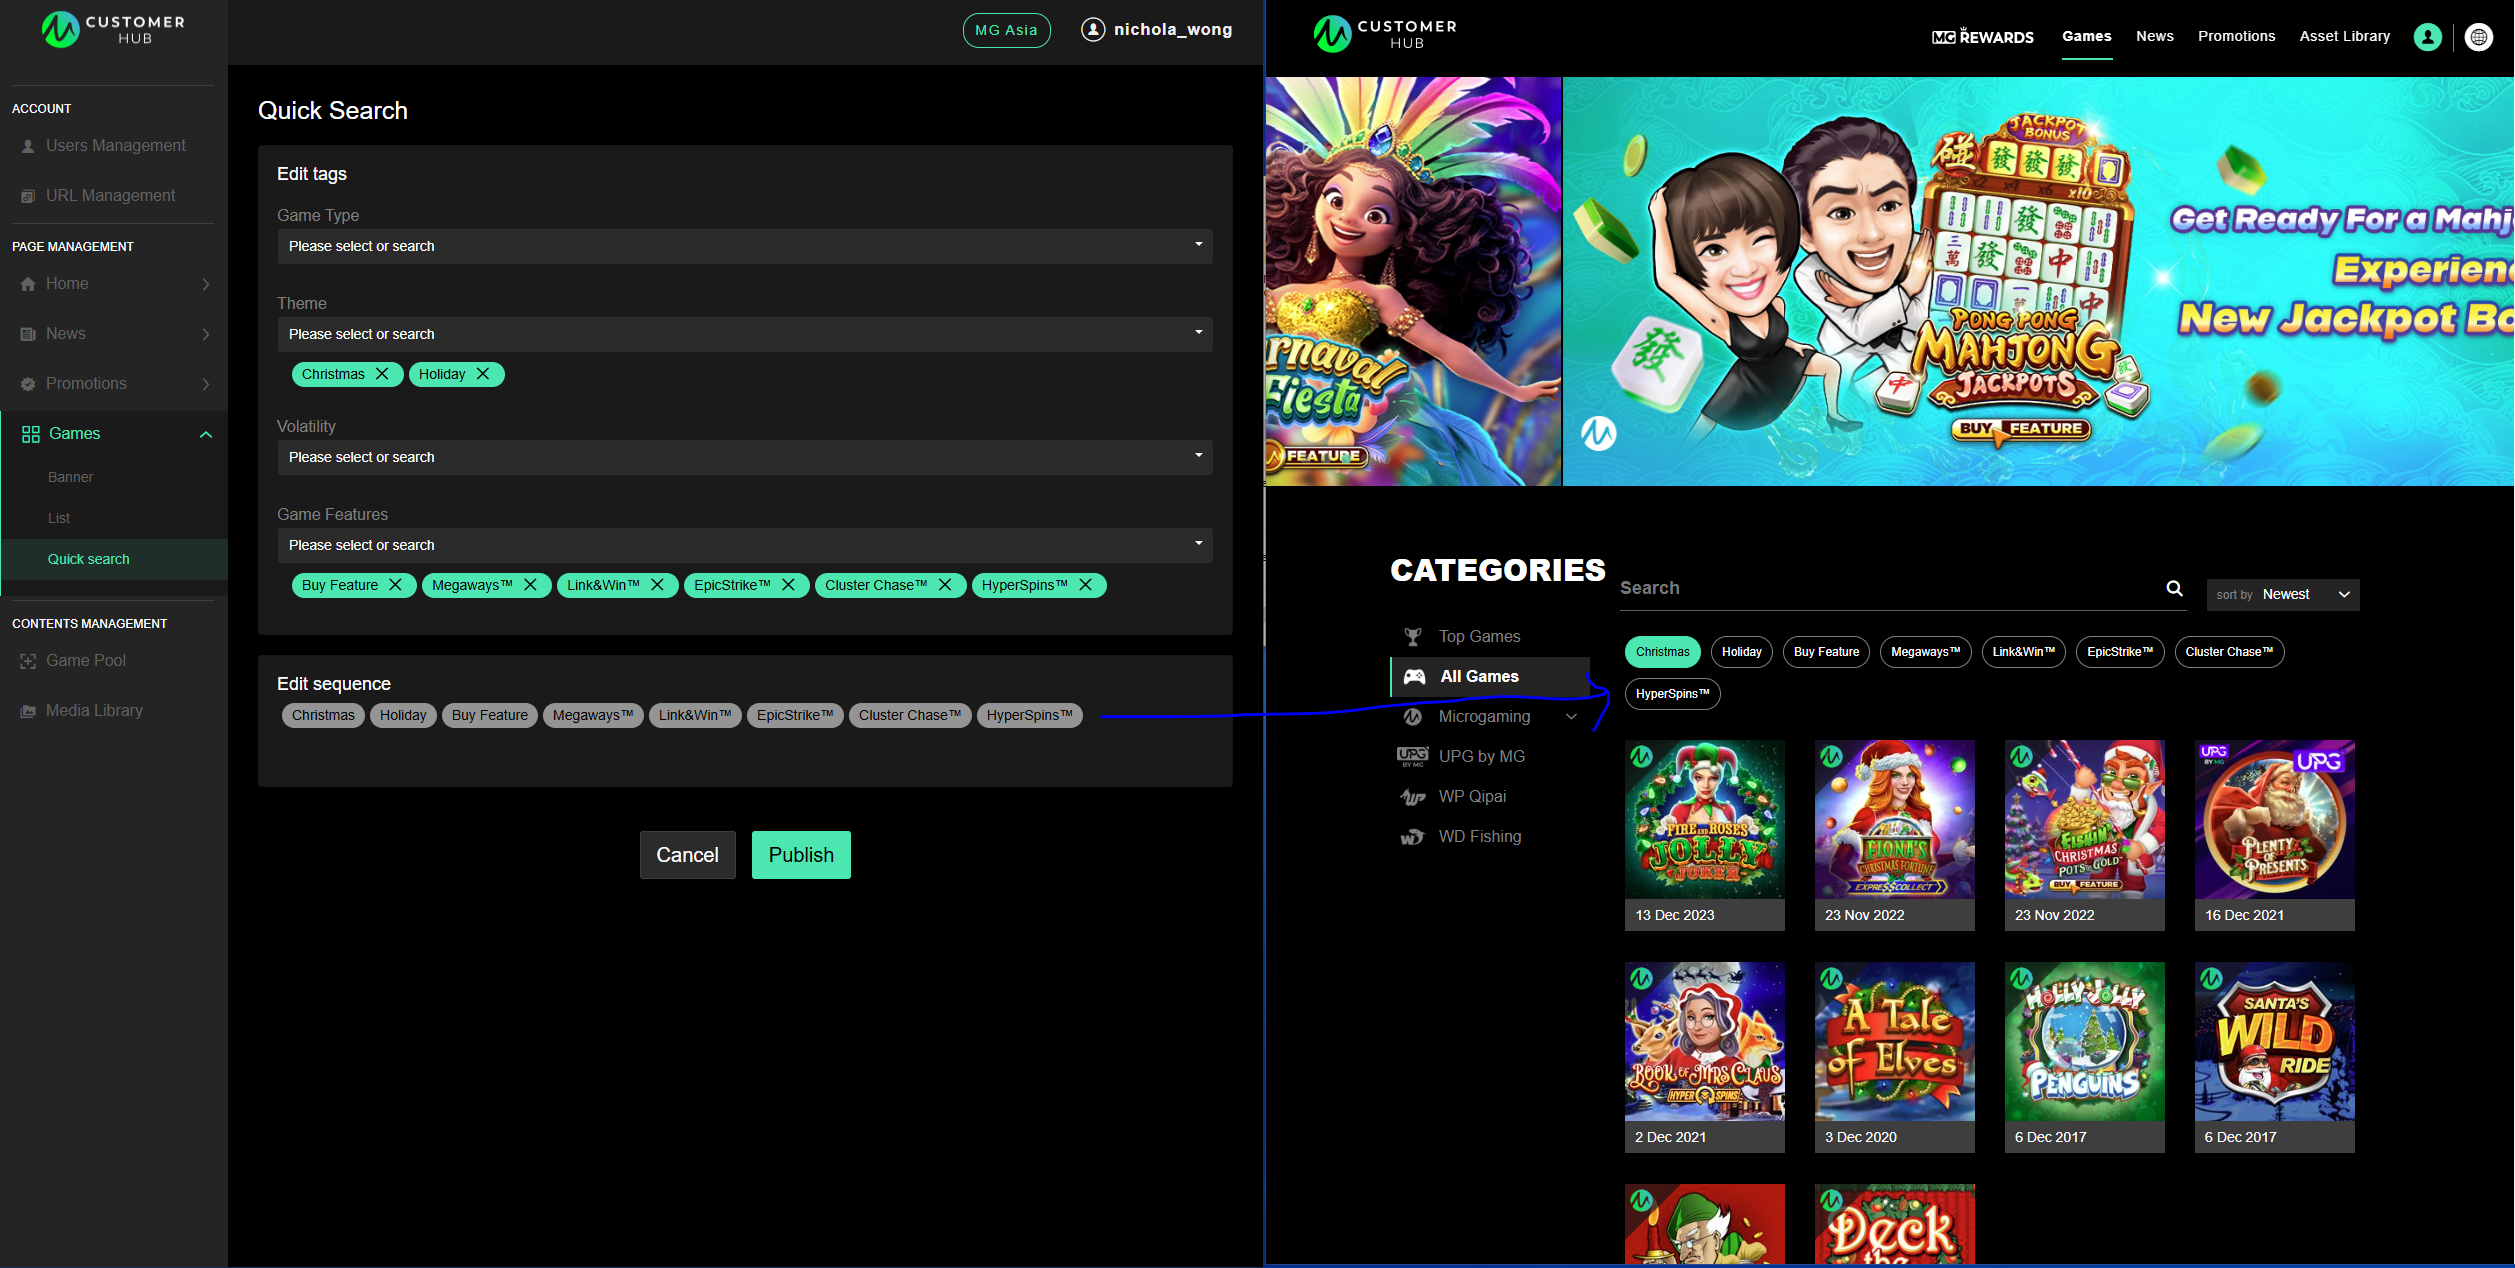Remove the Christmas theme tag
The width and height of the screenshot is (2515, 1268).
(x=382, y=374)
